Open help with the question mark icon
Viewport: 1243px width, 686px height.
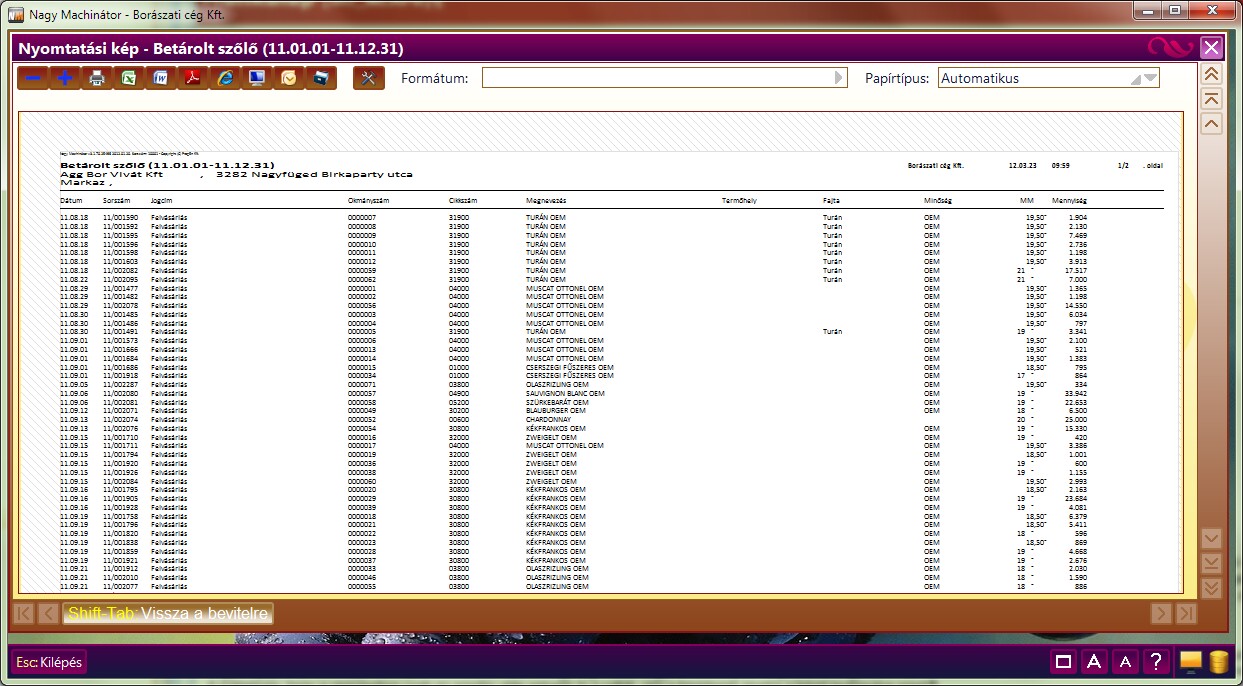1156,661
